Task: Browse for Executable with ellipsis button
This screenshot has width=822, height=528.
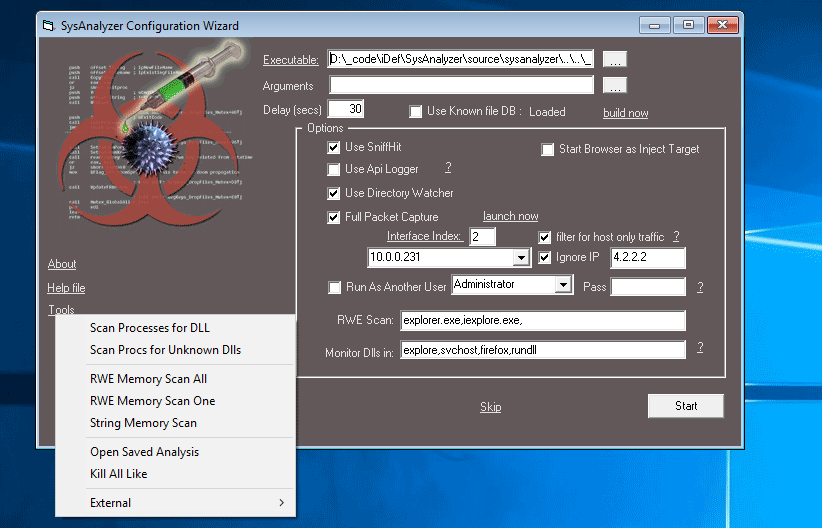Action: pyautogui.click(x=615, y=59)
